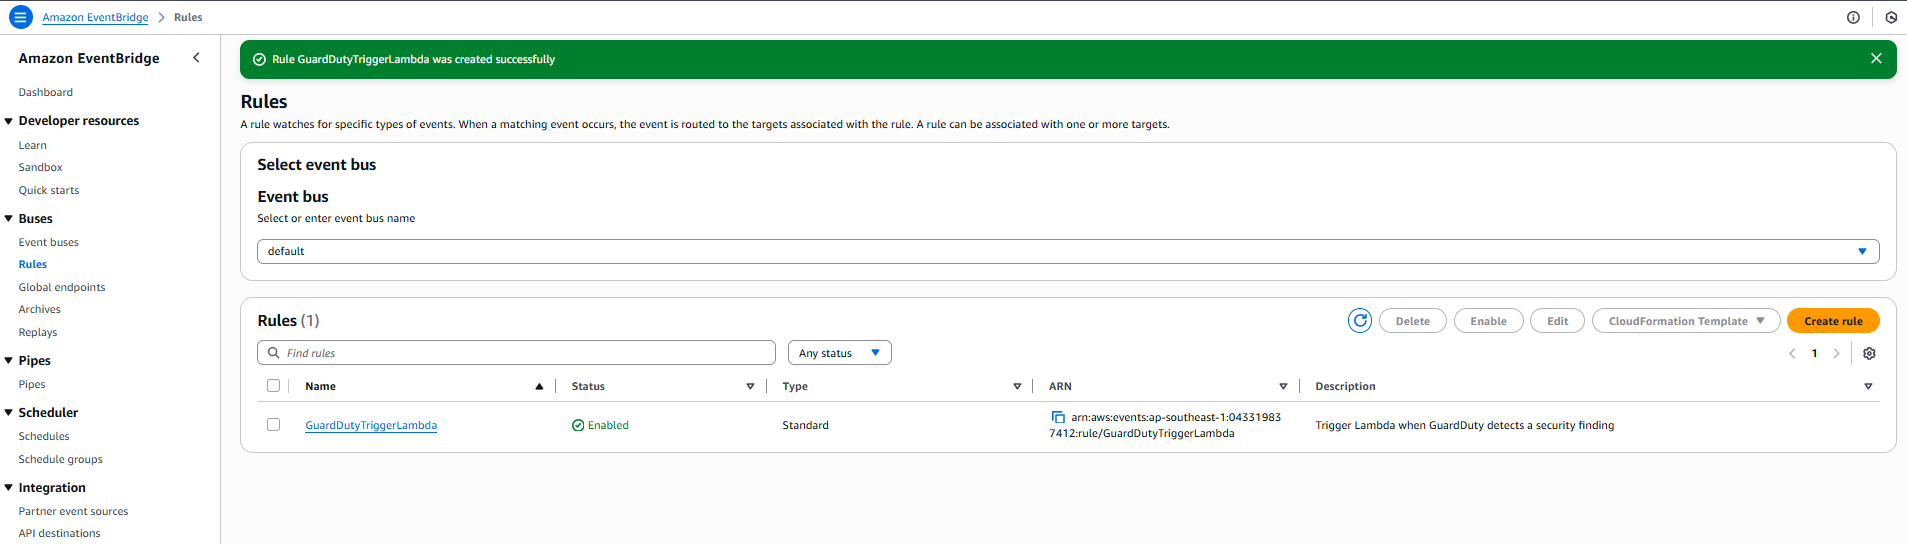Copy the rule ARN icon
The height and width of the screenshot is (544, 1907).
tap(1058, 417)
